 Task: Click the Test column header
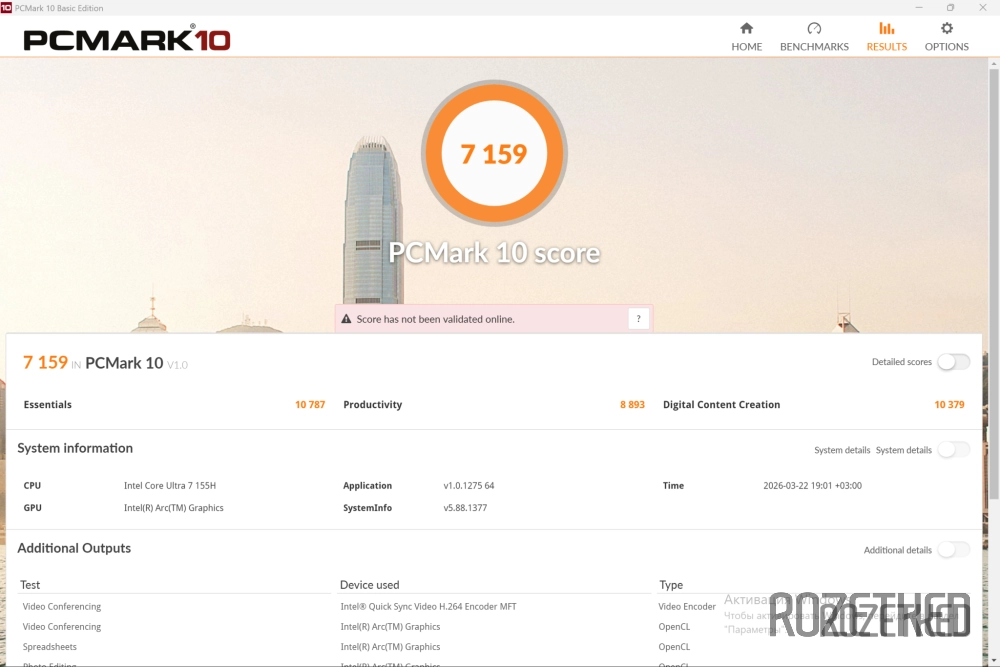coord(31,585)
